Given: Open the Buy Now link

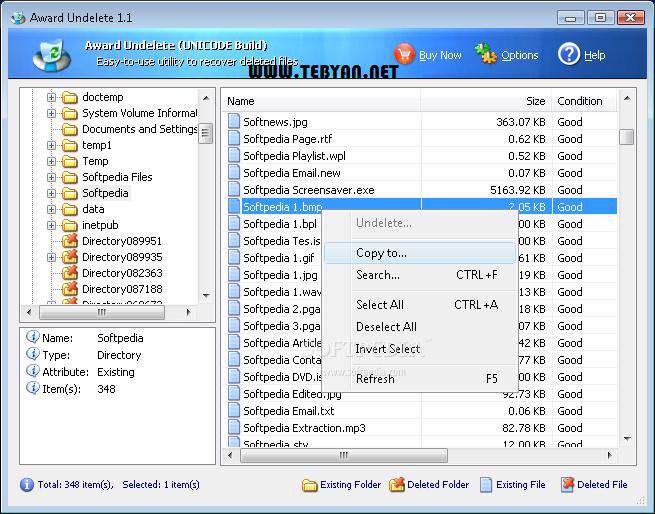Looking at the screenshot, I should click(440, 55).
